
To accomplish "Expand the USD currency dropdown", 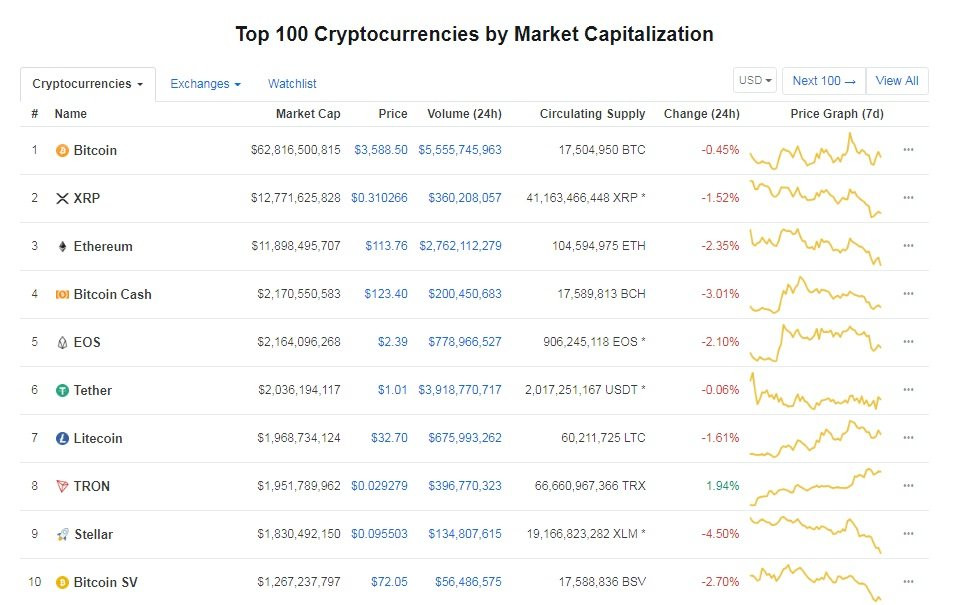I will click(755, 81).
